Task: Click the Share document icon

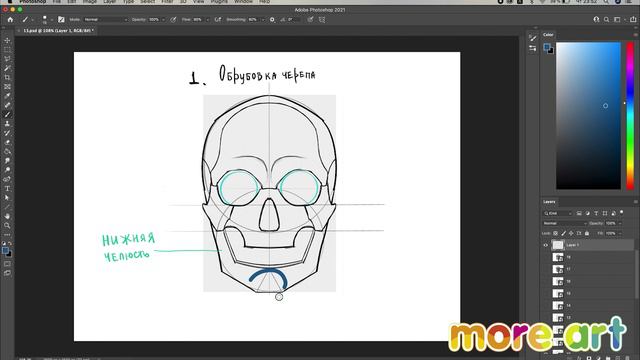Action: pyautogui.click(x=633, y=19)
